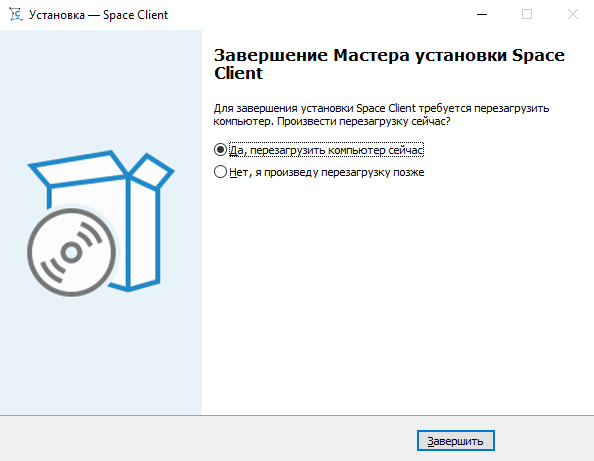Click the grey installation disc graphic
This screenshot has width=594, height=461.
(x=71, y=252)
